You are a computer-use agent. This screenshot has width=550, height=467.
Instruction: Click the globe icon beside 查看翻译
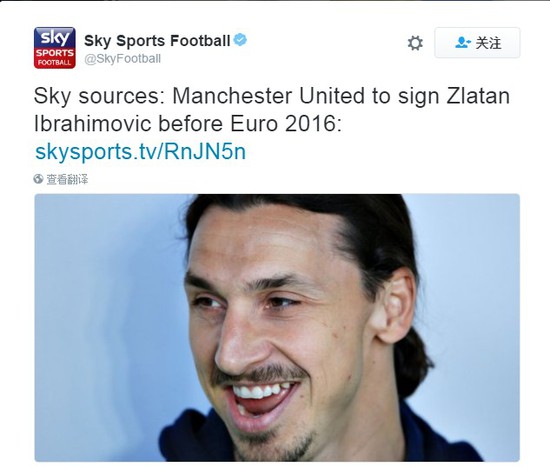[38, 179]
